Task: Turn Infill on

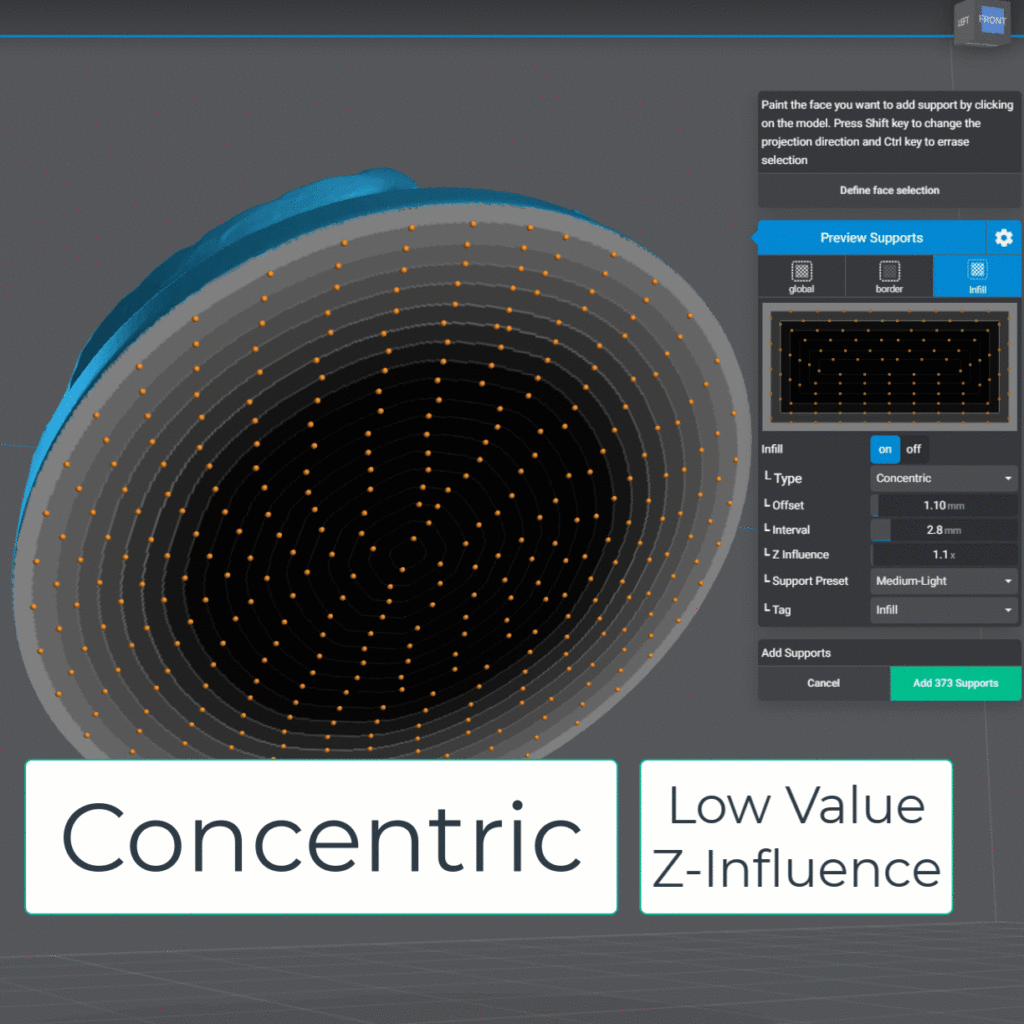Action: pyautogui.click(x=884, y=449)
